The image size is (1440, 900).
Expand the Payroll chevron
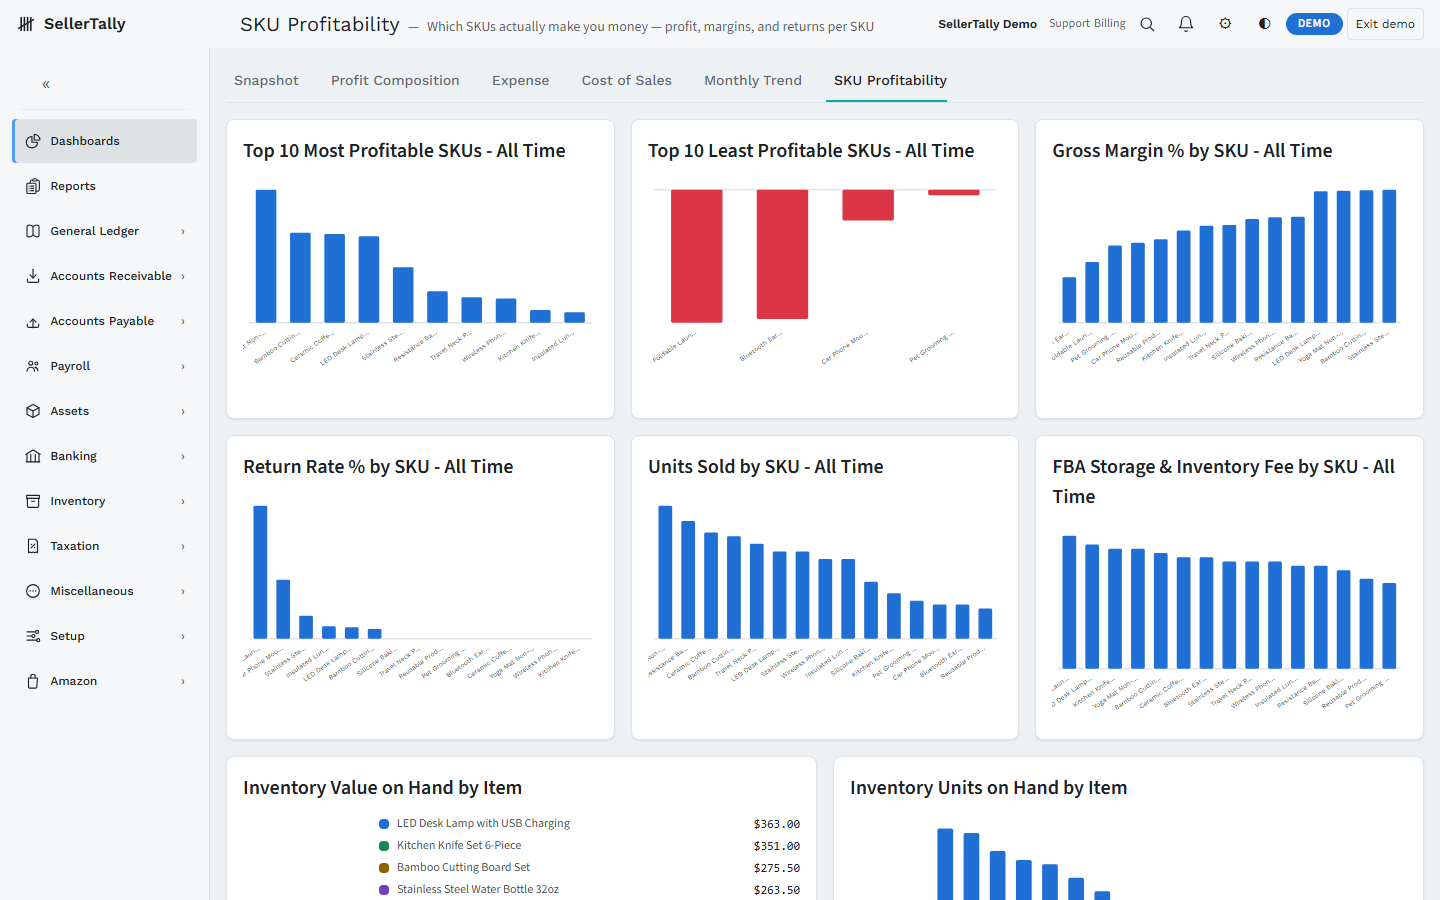click(x=183, y=367)
